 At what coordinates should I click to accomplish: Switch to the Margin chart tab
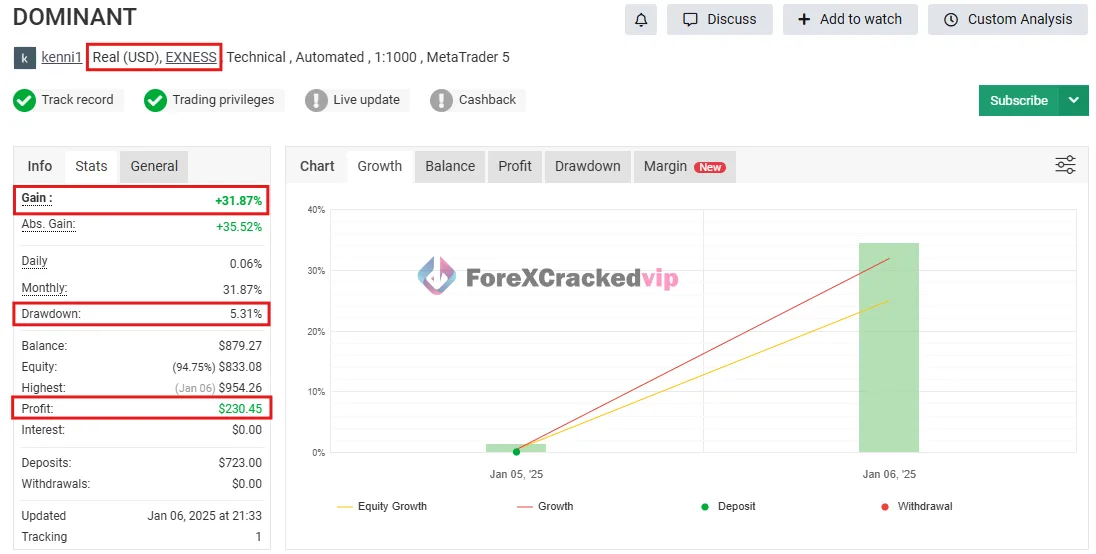[685, 166]
